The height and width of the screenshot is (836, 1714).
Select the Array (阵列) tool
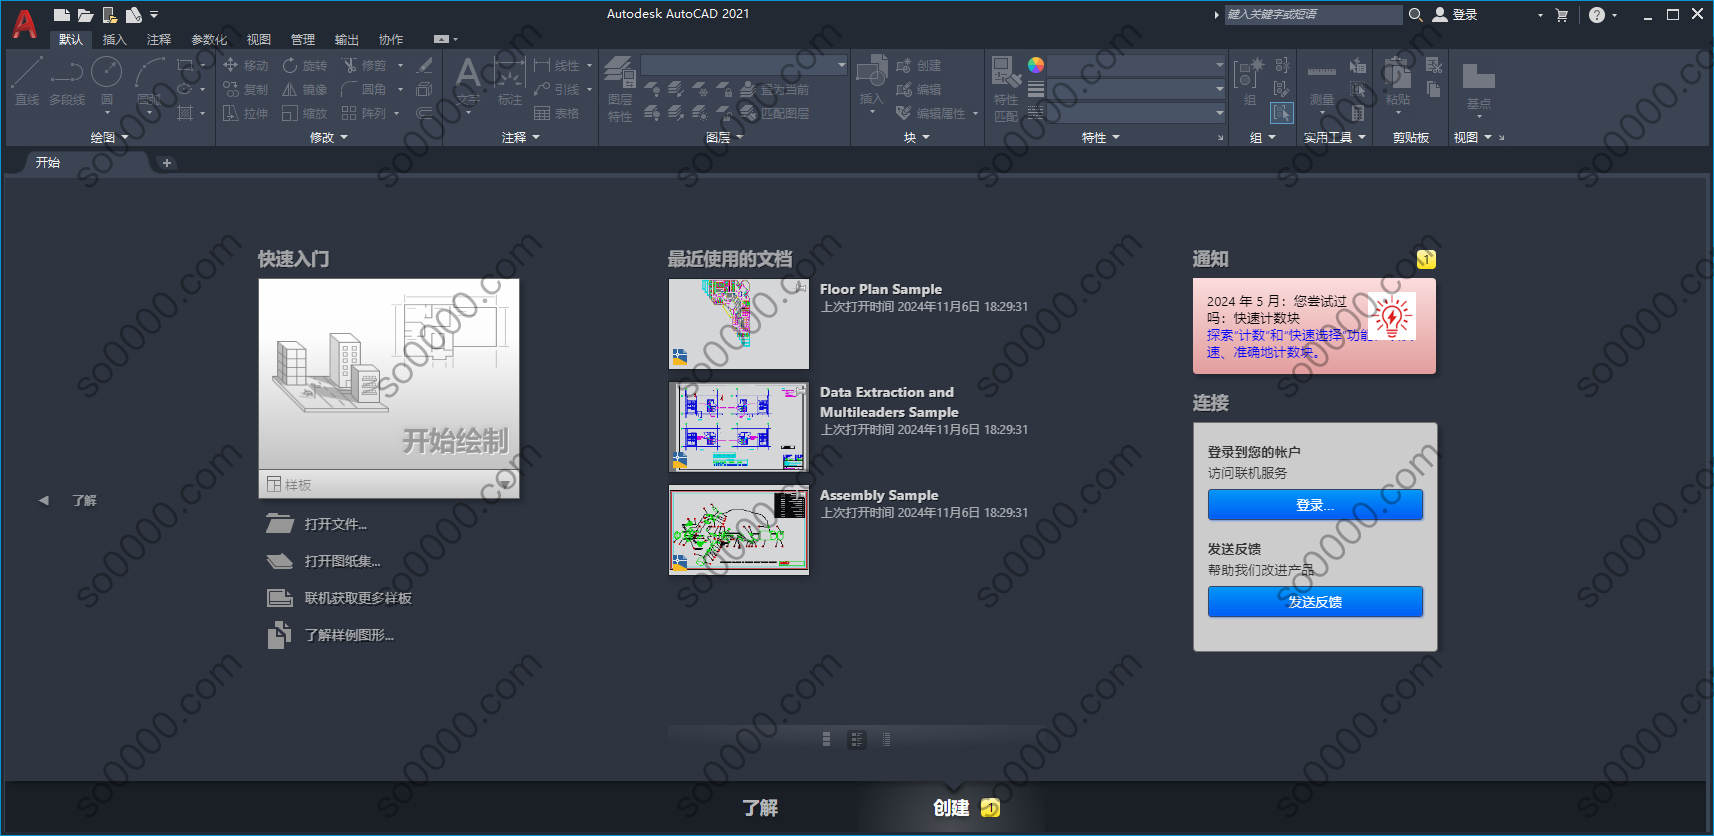click(364, 113)
